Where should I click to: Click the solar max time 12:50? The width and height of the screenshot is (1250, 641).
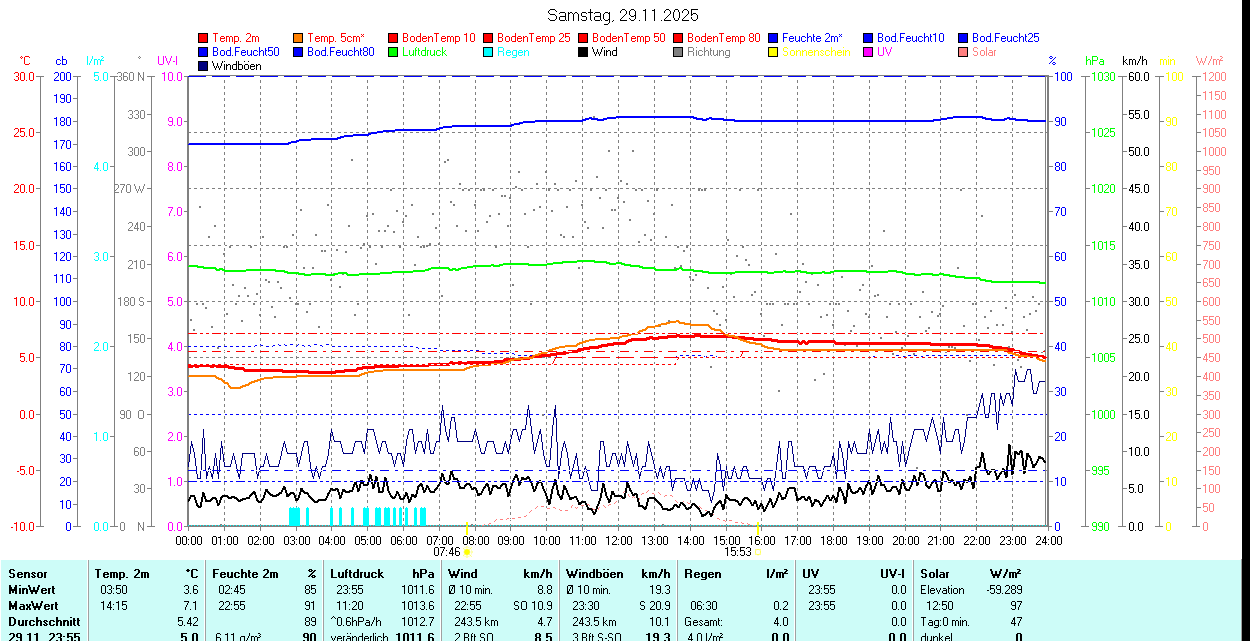940,606
